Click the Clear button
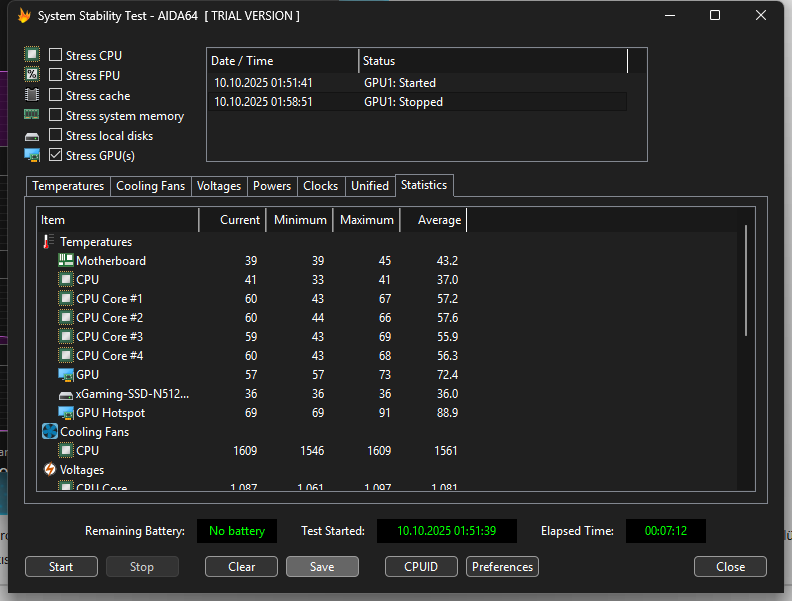Screen dimensions: 792x601 [241, 567]
